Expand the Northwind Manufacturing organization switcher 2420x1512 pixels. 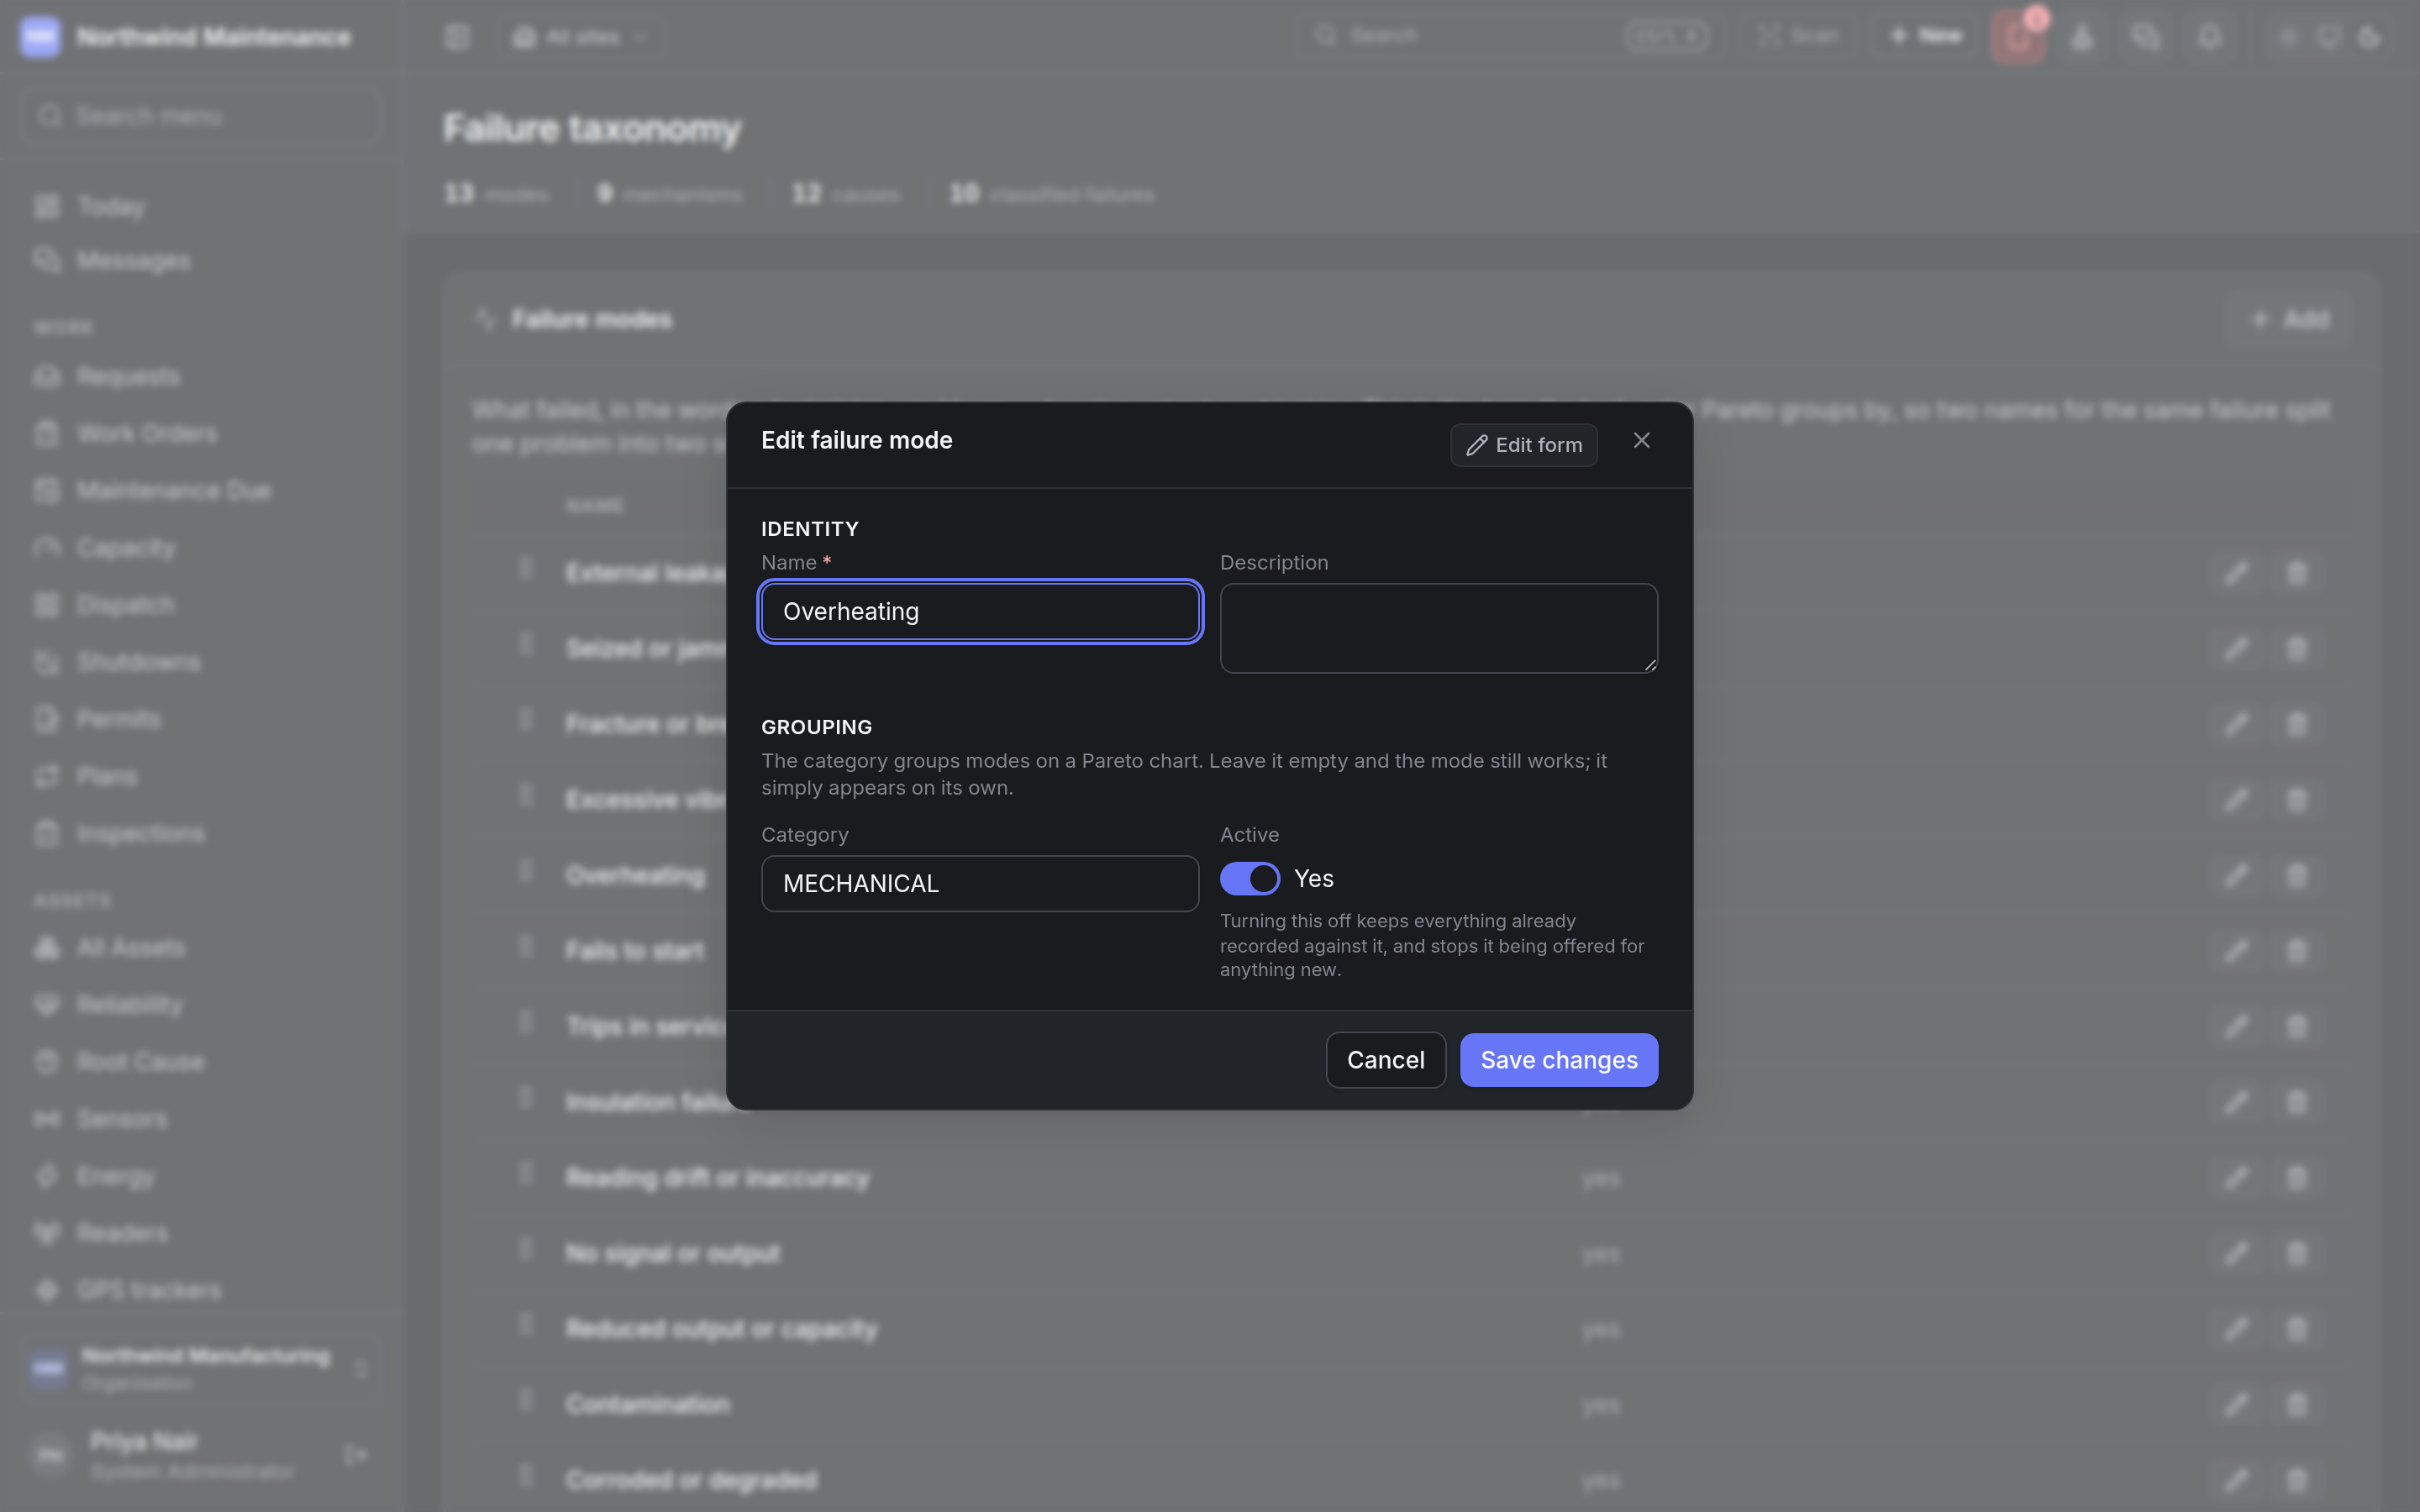(200, 1368)
